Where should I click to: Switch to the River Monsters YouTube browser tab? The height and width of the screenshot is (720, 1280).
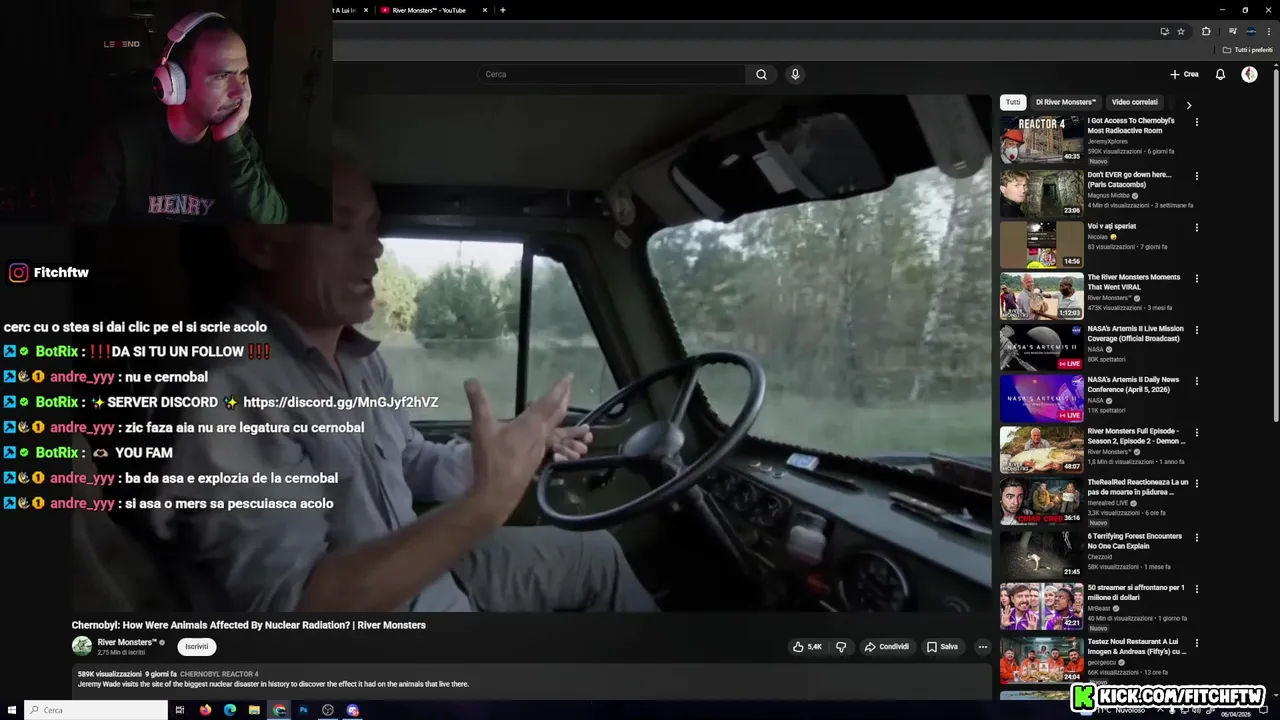(x=428, y=10)
